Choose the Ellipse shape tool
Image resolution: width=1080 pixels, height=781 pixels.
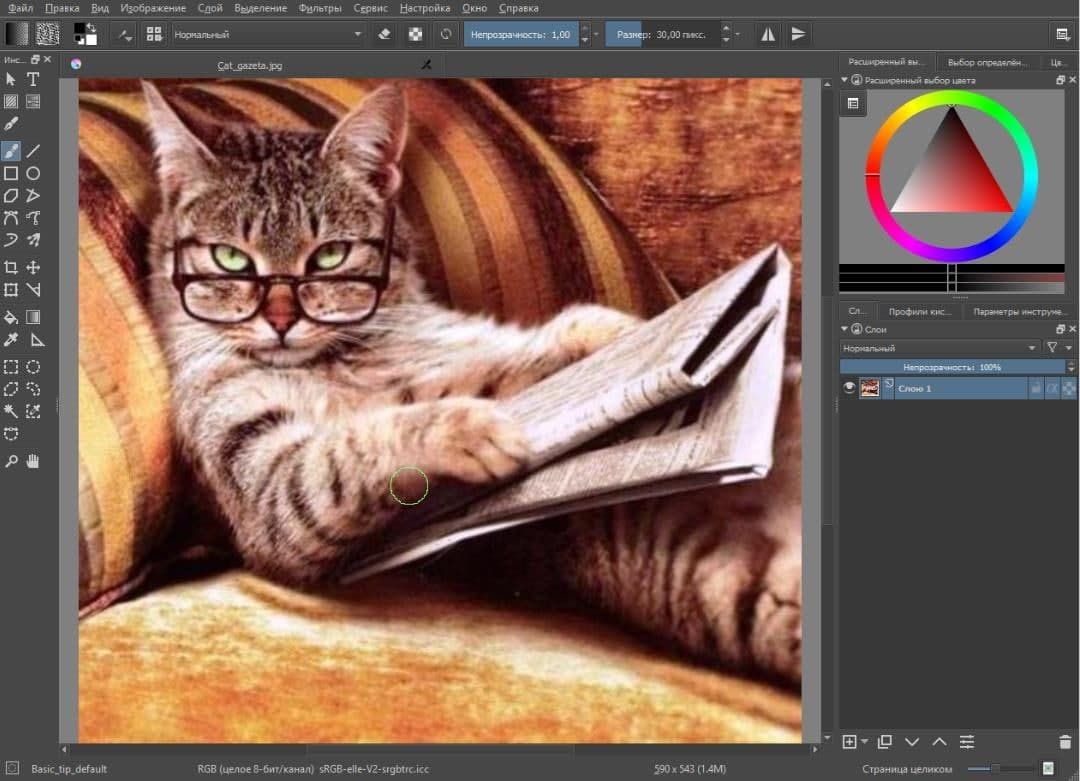click(33, 173)
